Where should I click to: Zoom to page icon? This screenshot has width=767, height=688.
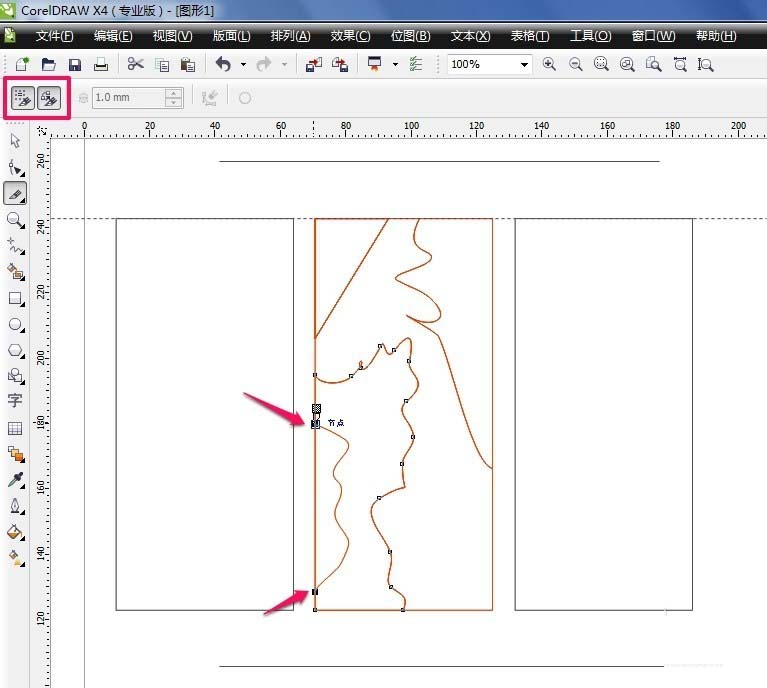click(654, 64)
